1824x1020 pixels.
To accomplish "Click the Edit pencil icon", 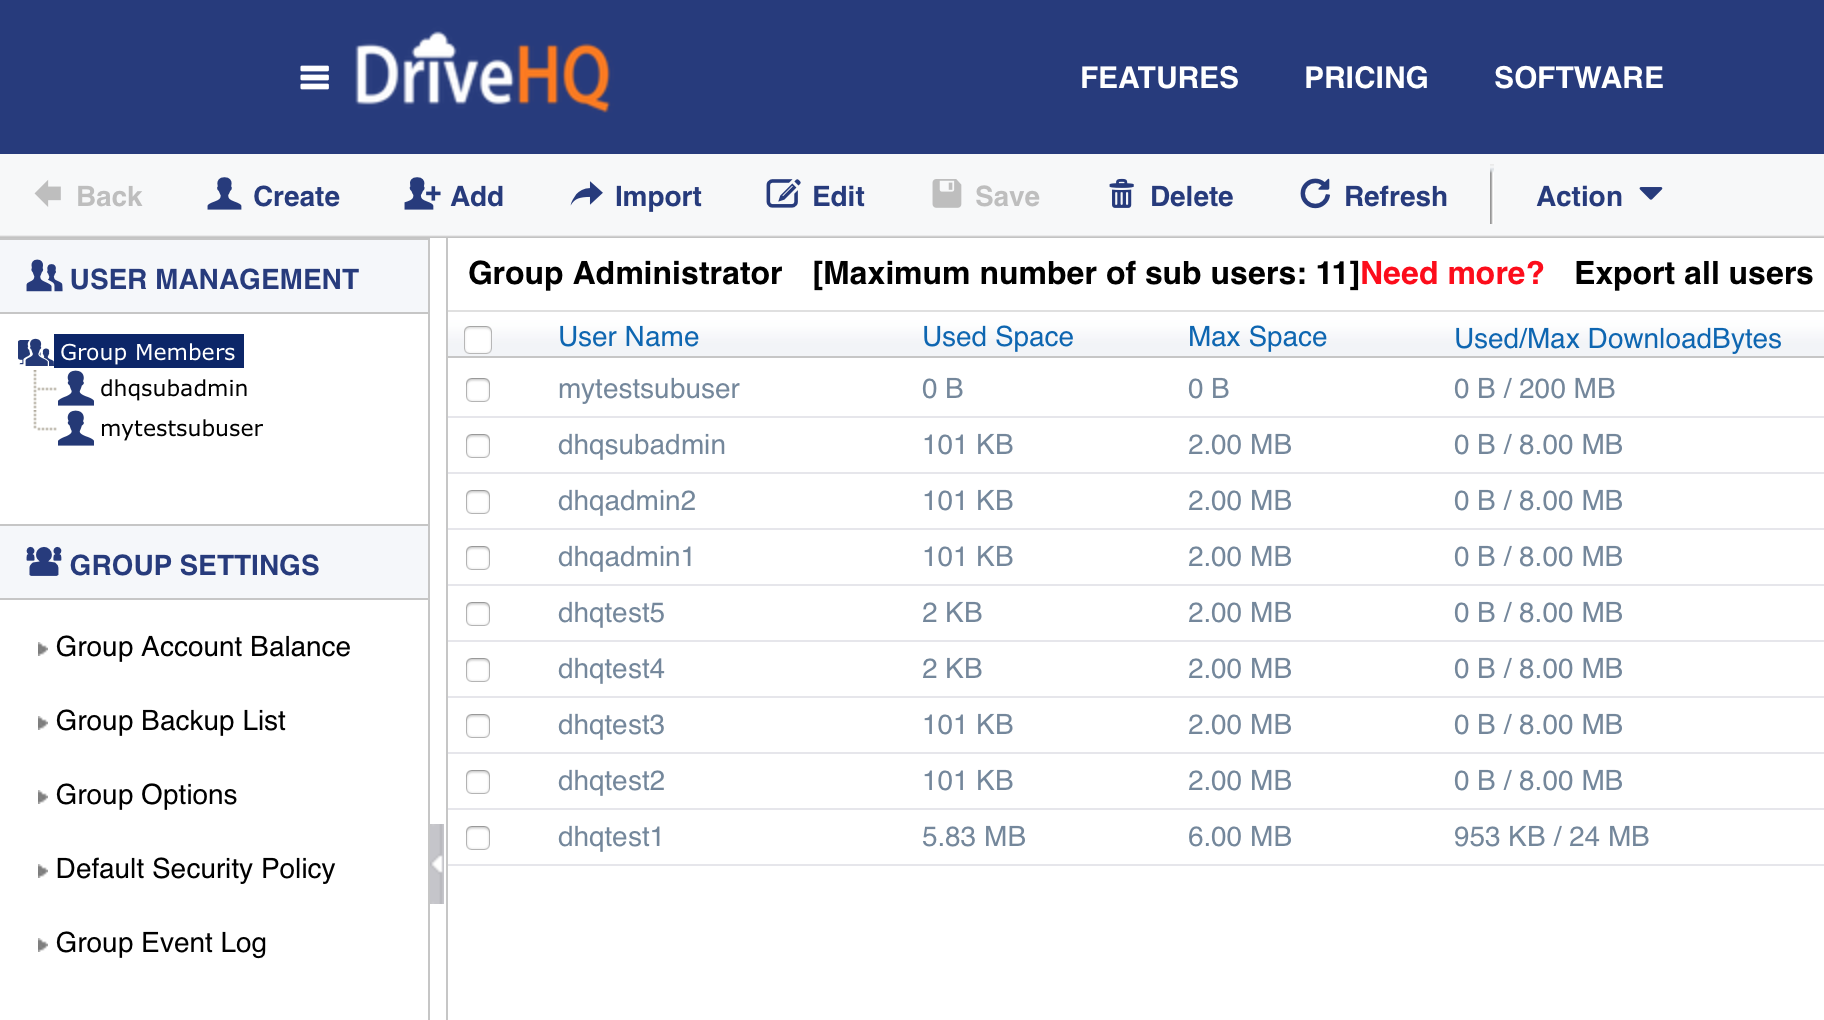I will click(x=783, y=194).
